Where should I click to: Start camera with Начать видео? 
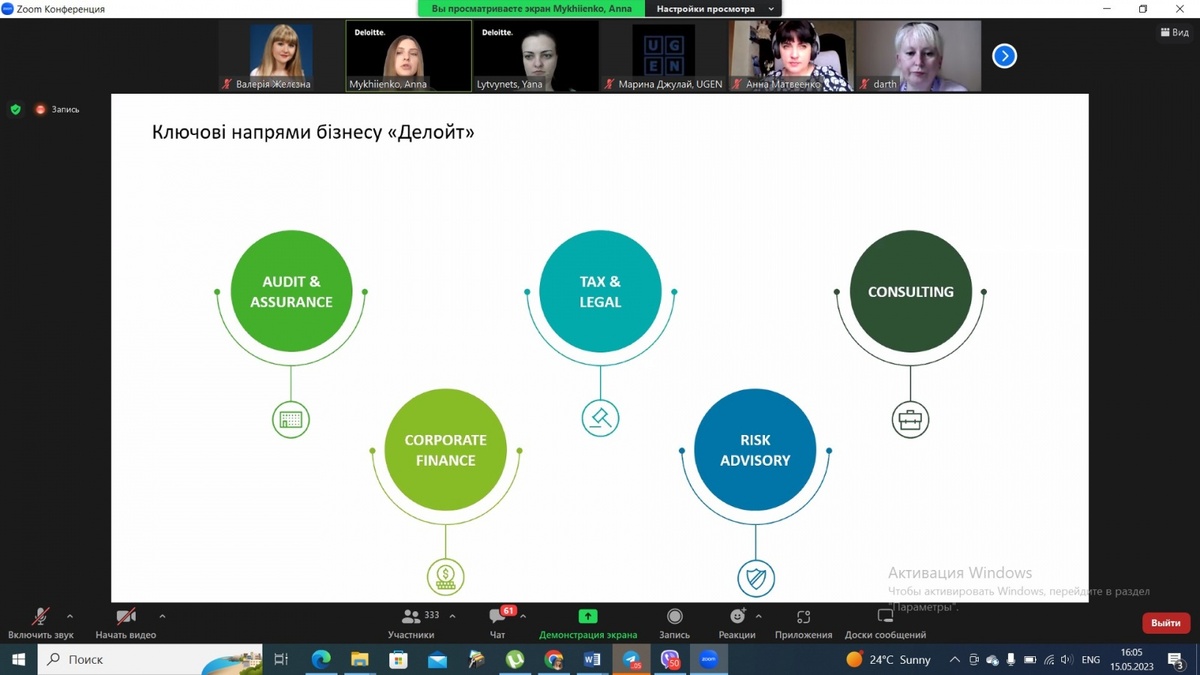point(126,623)
